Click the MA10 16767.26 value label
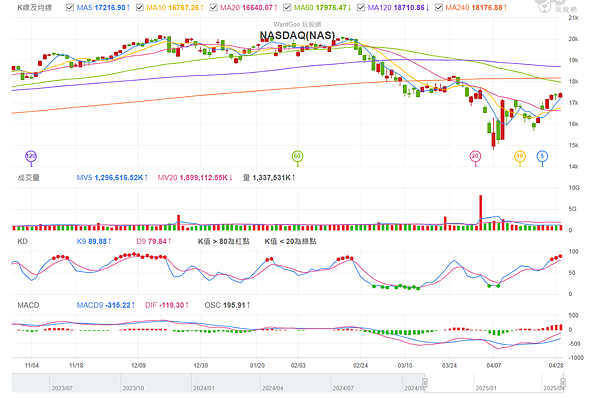 [175, 8]
